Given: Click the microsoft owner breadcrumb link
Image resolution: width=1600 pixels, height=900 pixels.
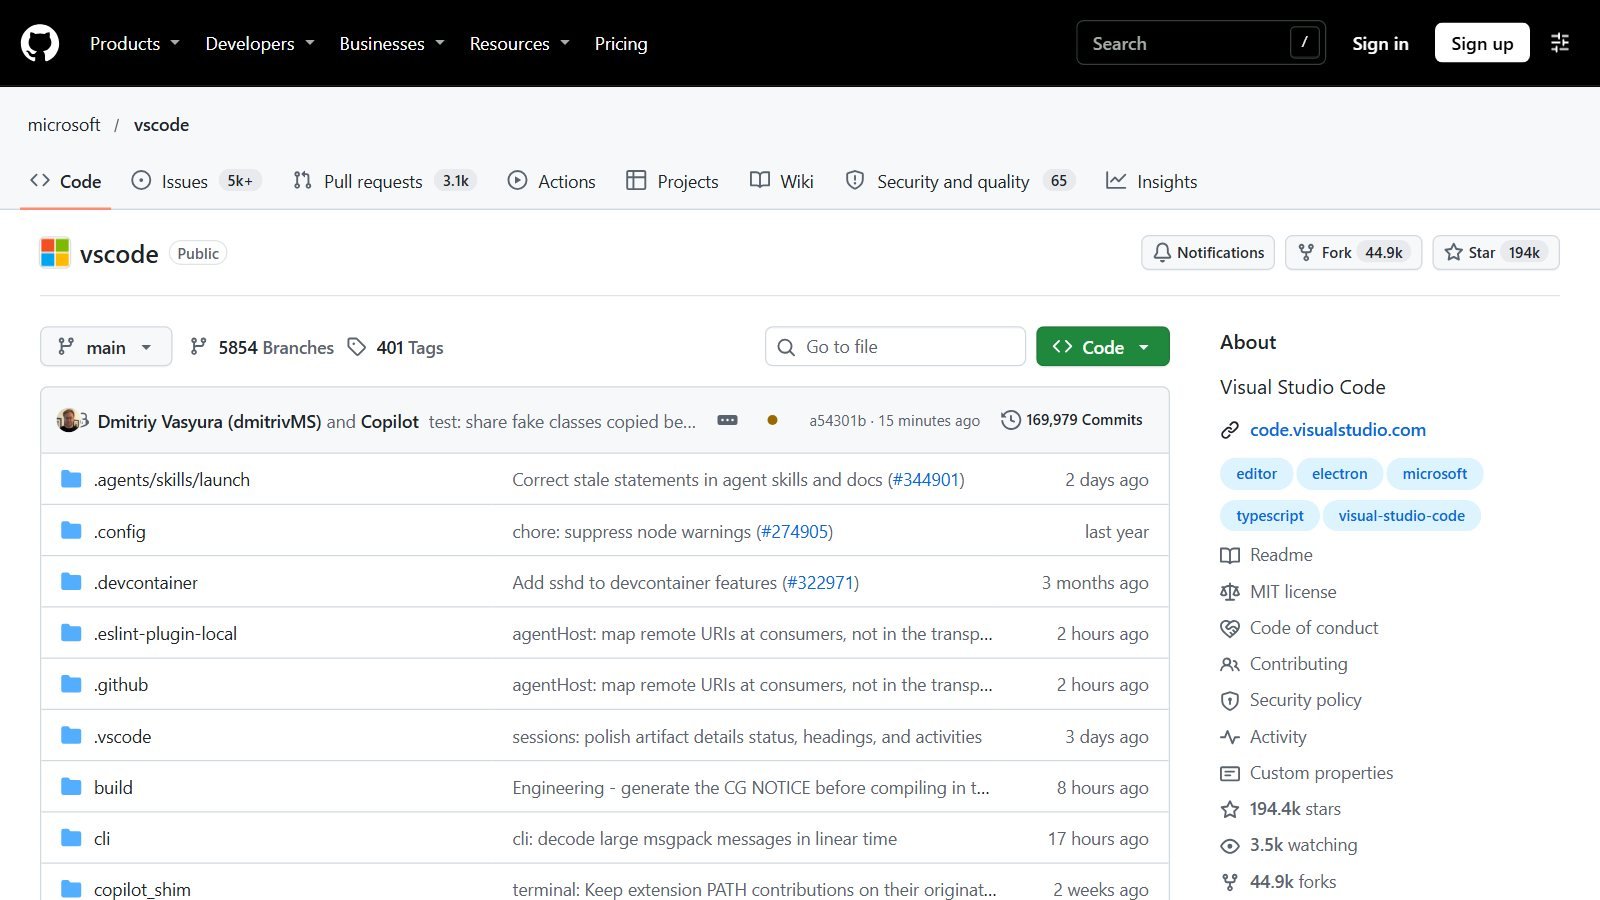Looking at the screenshot, I should click(64, 124).
